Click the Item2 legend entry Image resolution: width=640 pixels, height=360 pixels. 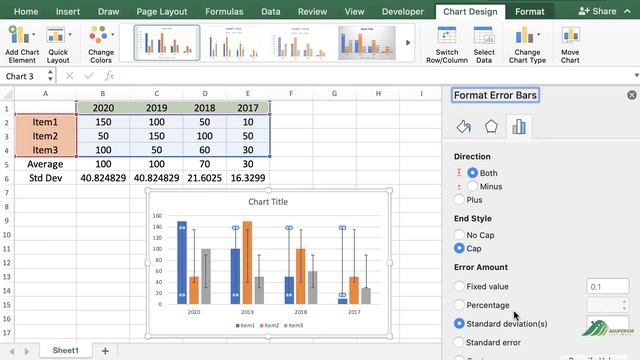point(269,325)
